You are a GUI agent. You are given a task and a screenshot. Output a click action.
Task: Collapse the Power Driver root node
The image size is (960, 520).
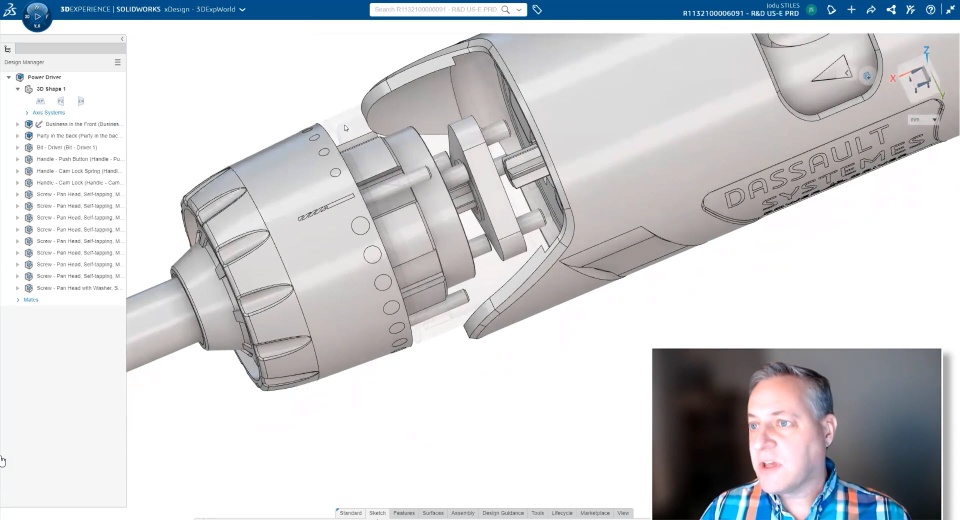click(x=9, y=77)
